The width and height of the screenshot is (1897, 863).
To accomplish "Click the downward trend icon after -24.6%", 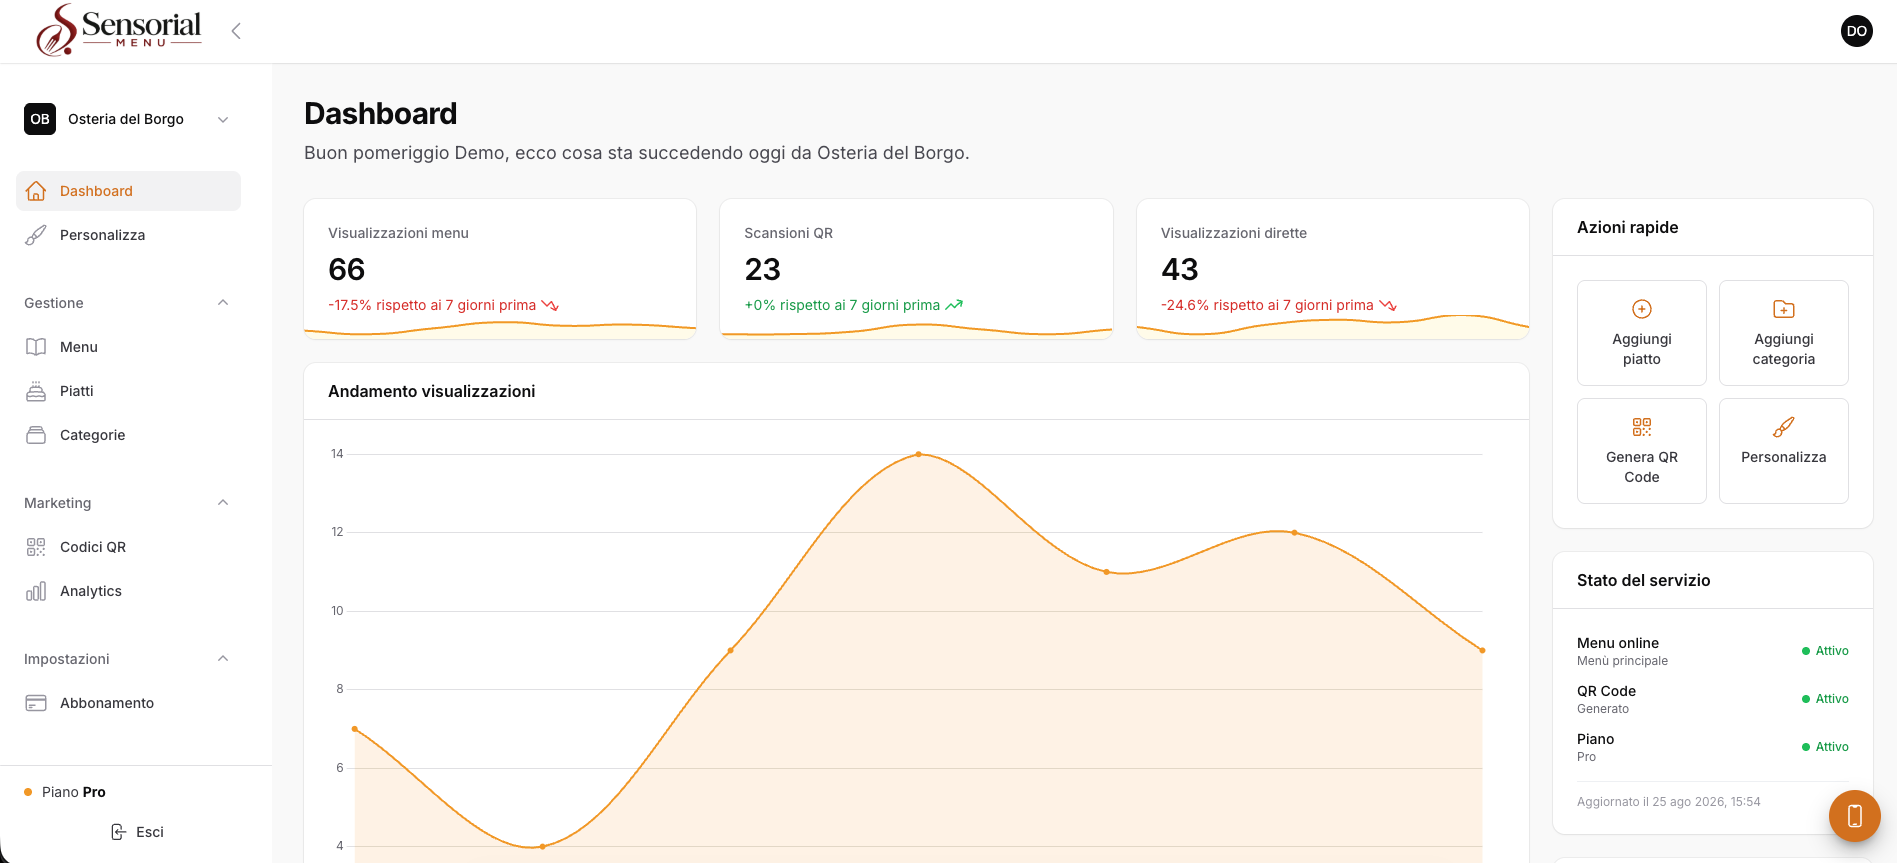I will click(1388, 305).
